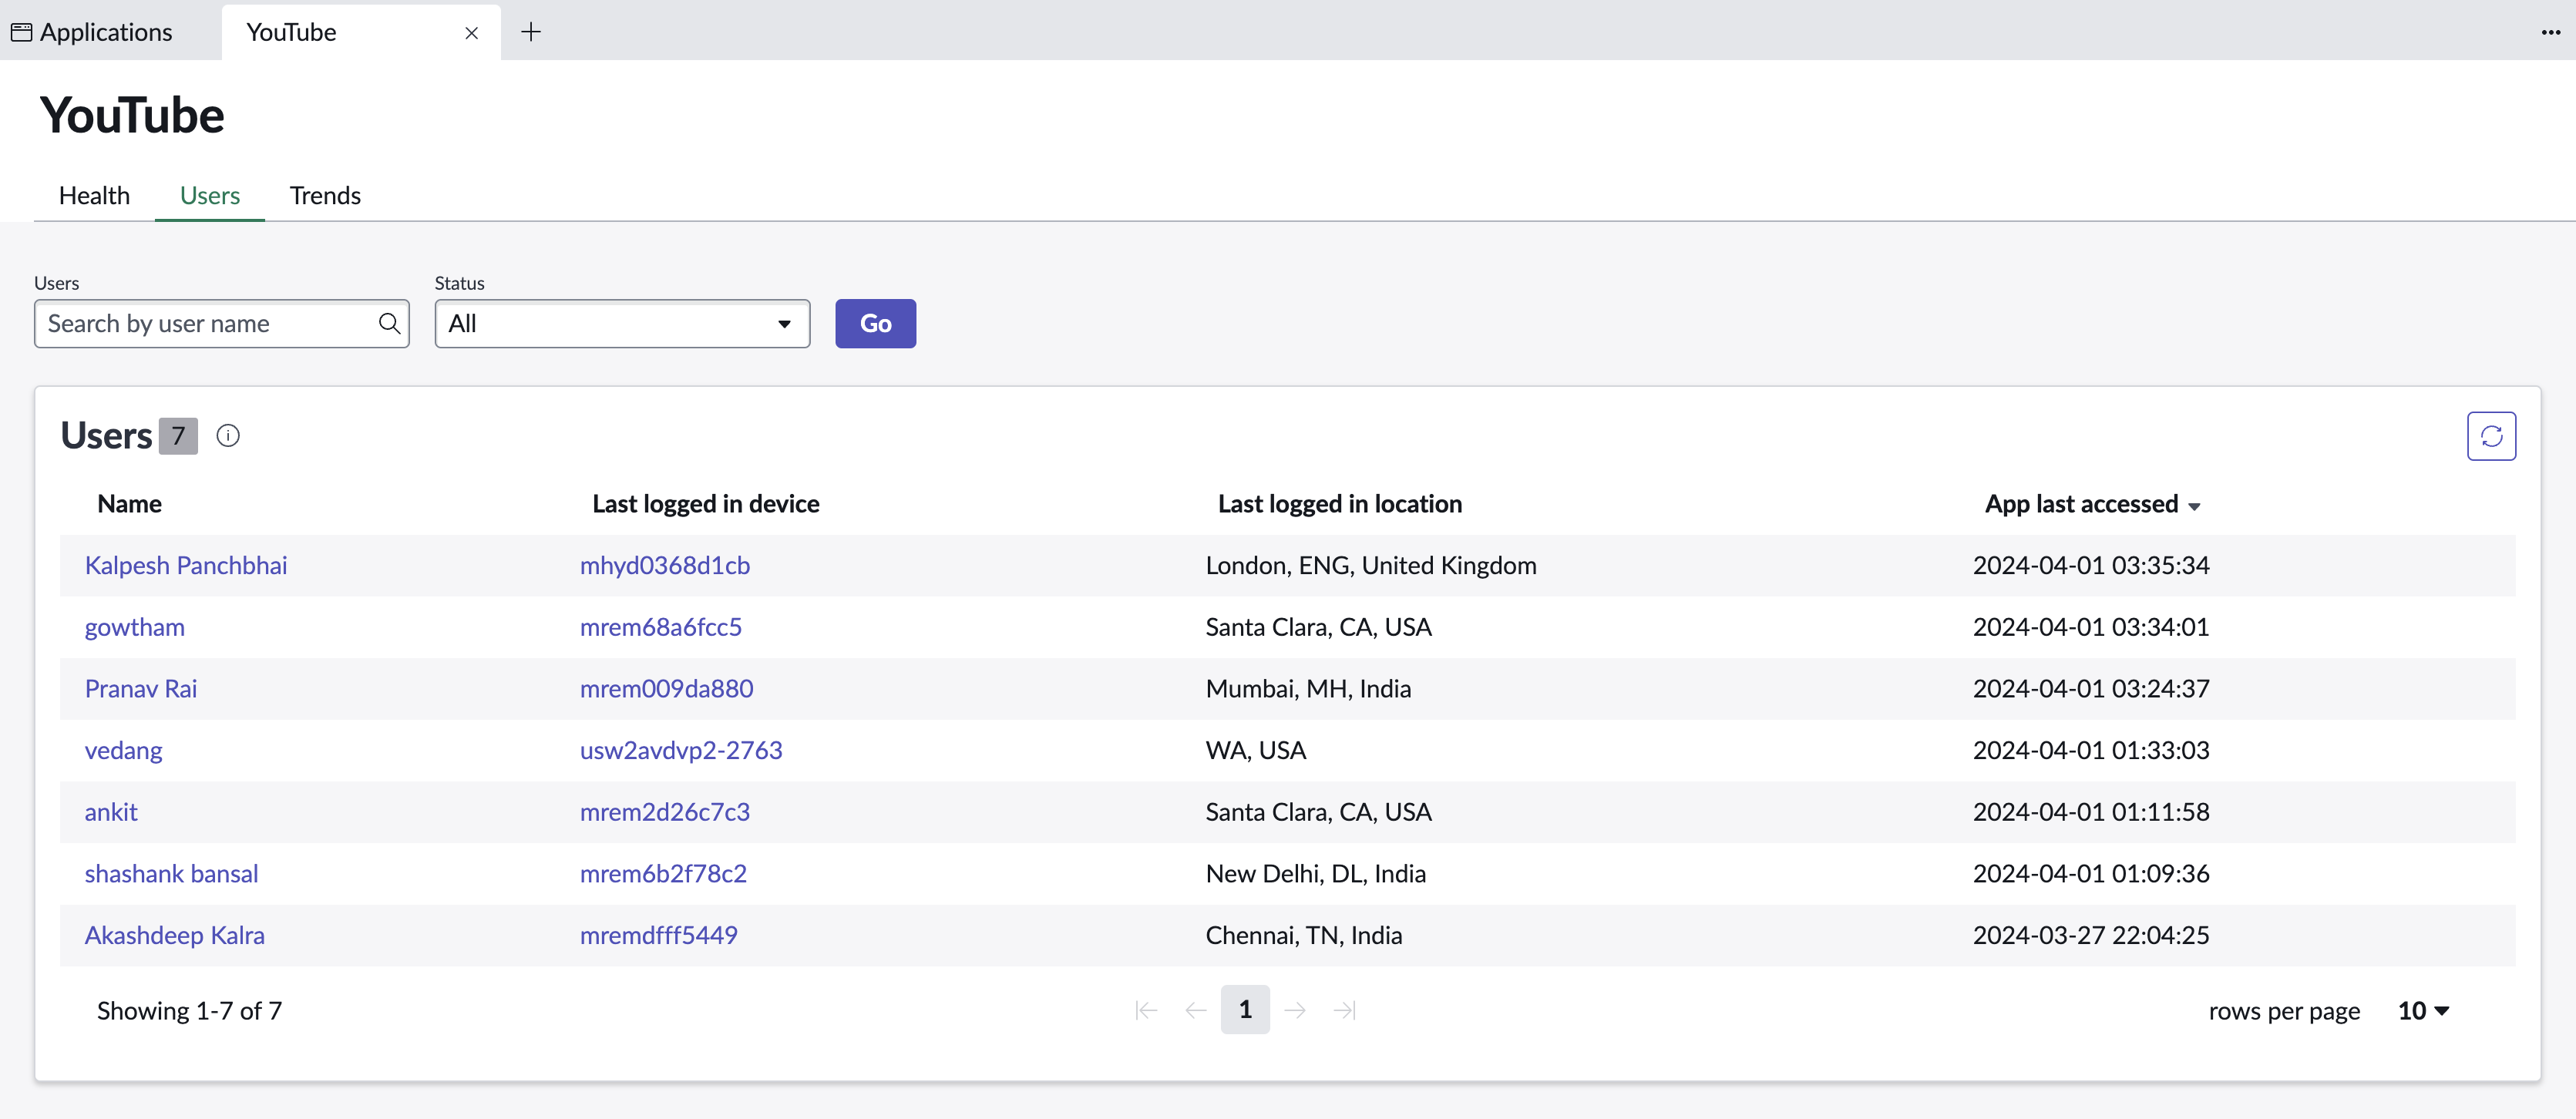Open user Akashdeep Kalra
This screenshot has height=1119, width=2576.
[175, 936]
